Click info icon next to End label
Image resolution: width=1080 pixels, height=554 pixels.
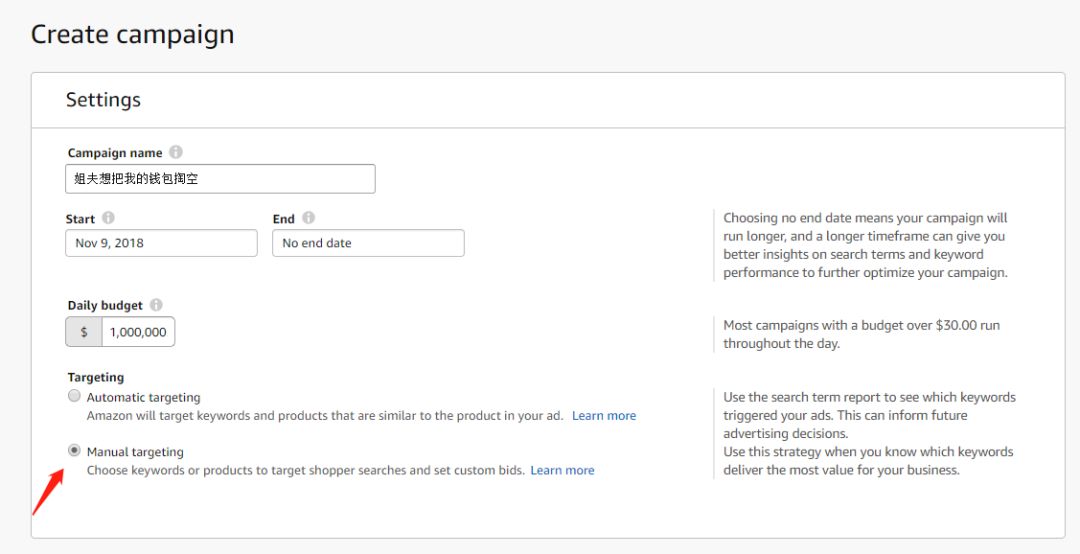(x=308, y=218)
